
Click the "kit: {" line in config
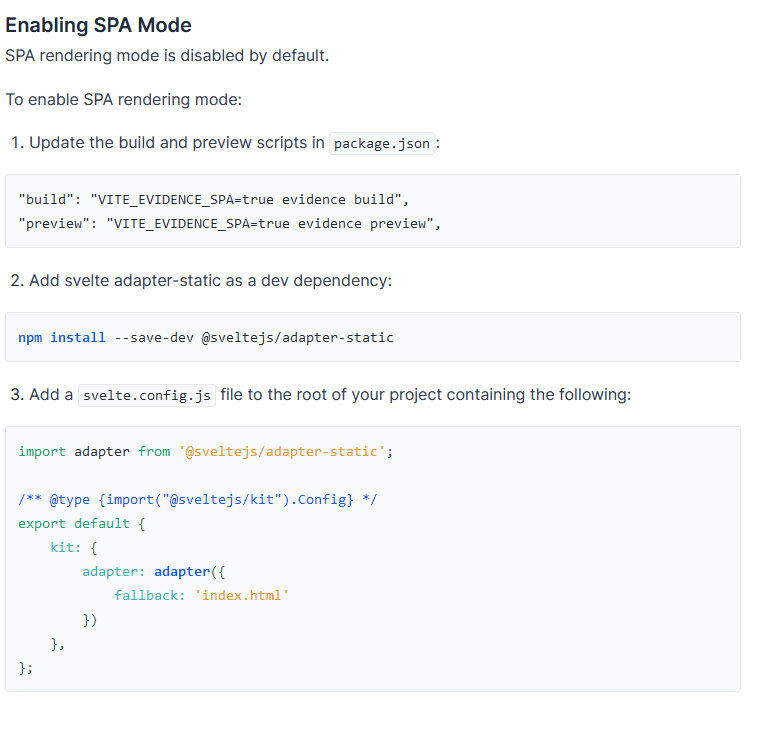pos(73,547)
